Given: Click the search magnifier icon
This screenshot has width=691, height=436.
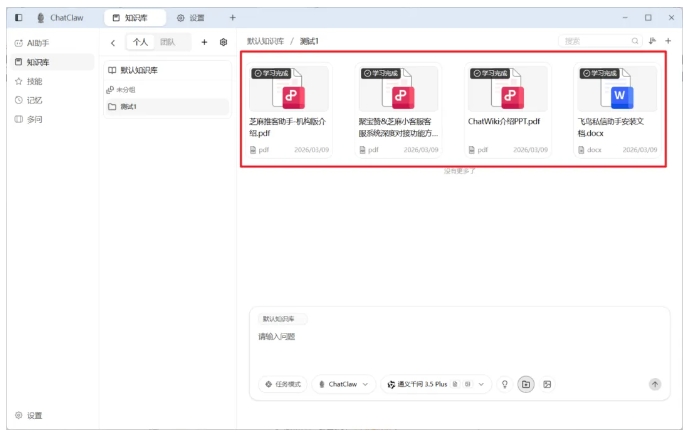Looking at the screenshot, I should pyautogui.click(x=635, y=41).
